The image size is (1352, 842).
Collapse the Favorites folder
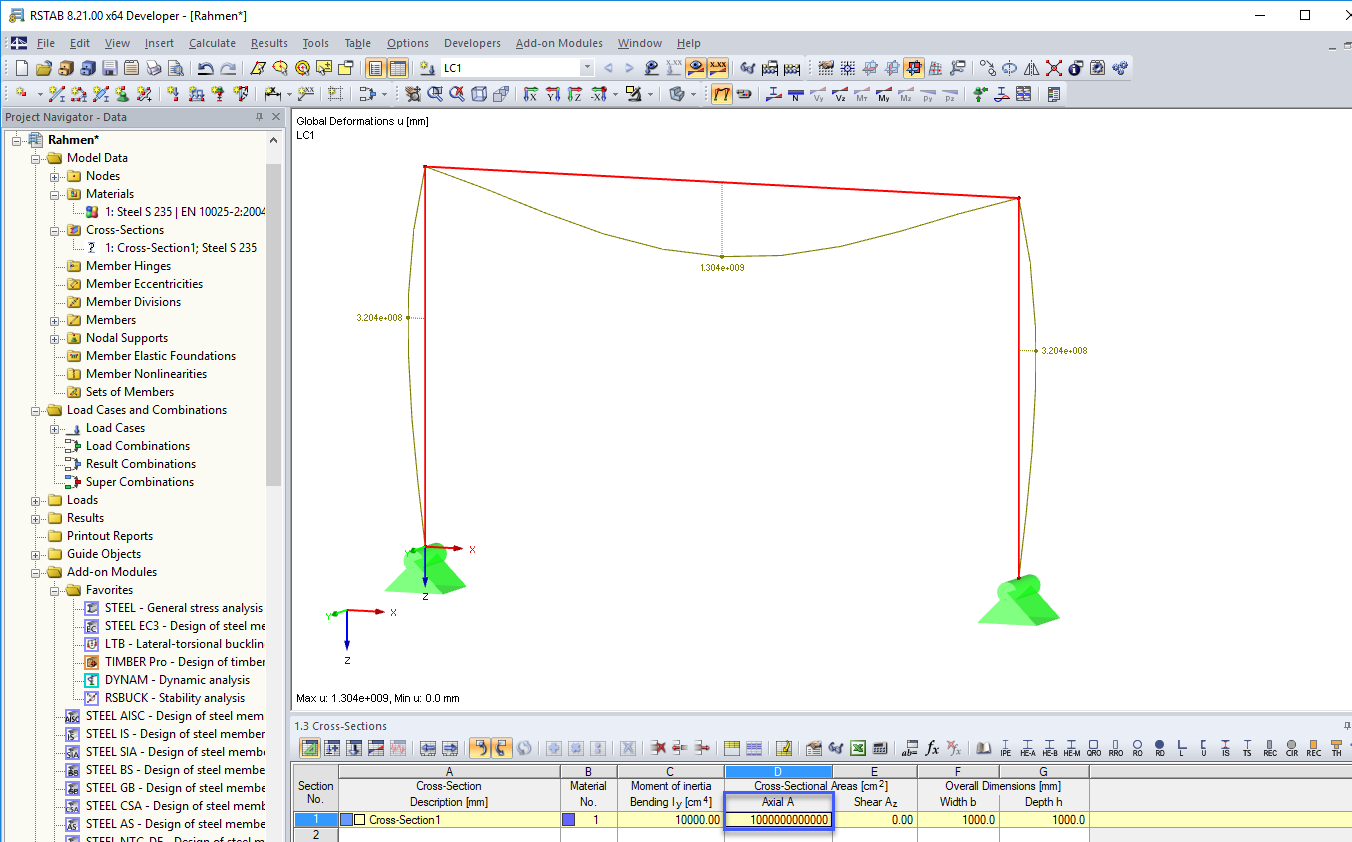click(56, 590)
